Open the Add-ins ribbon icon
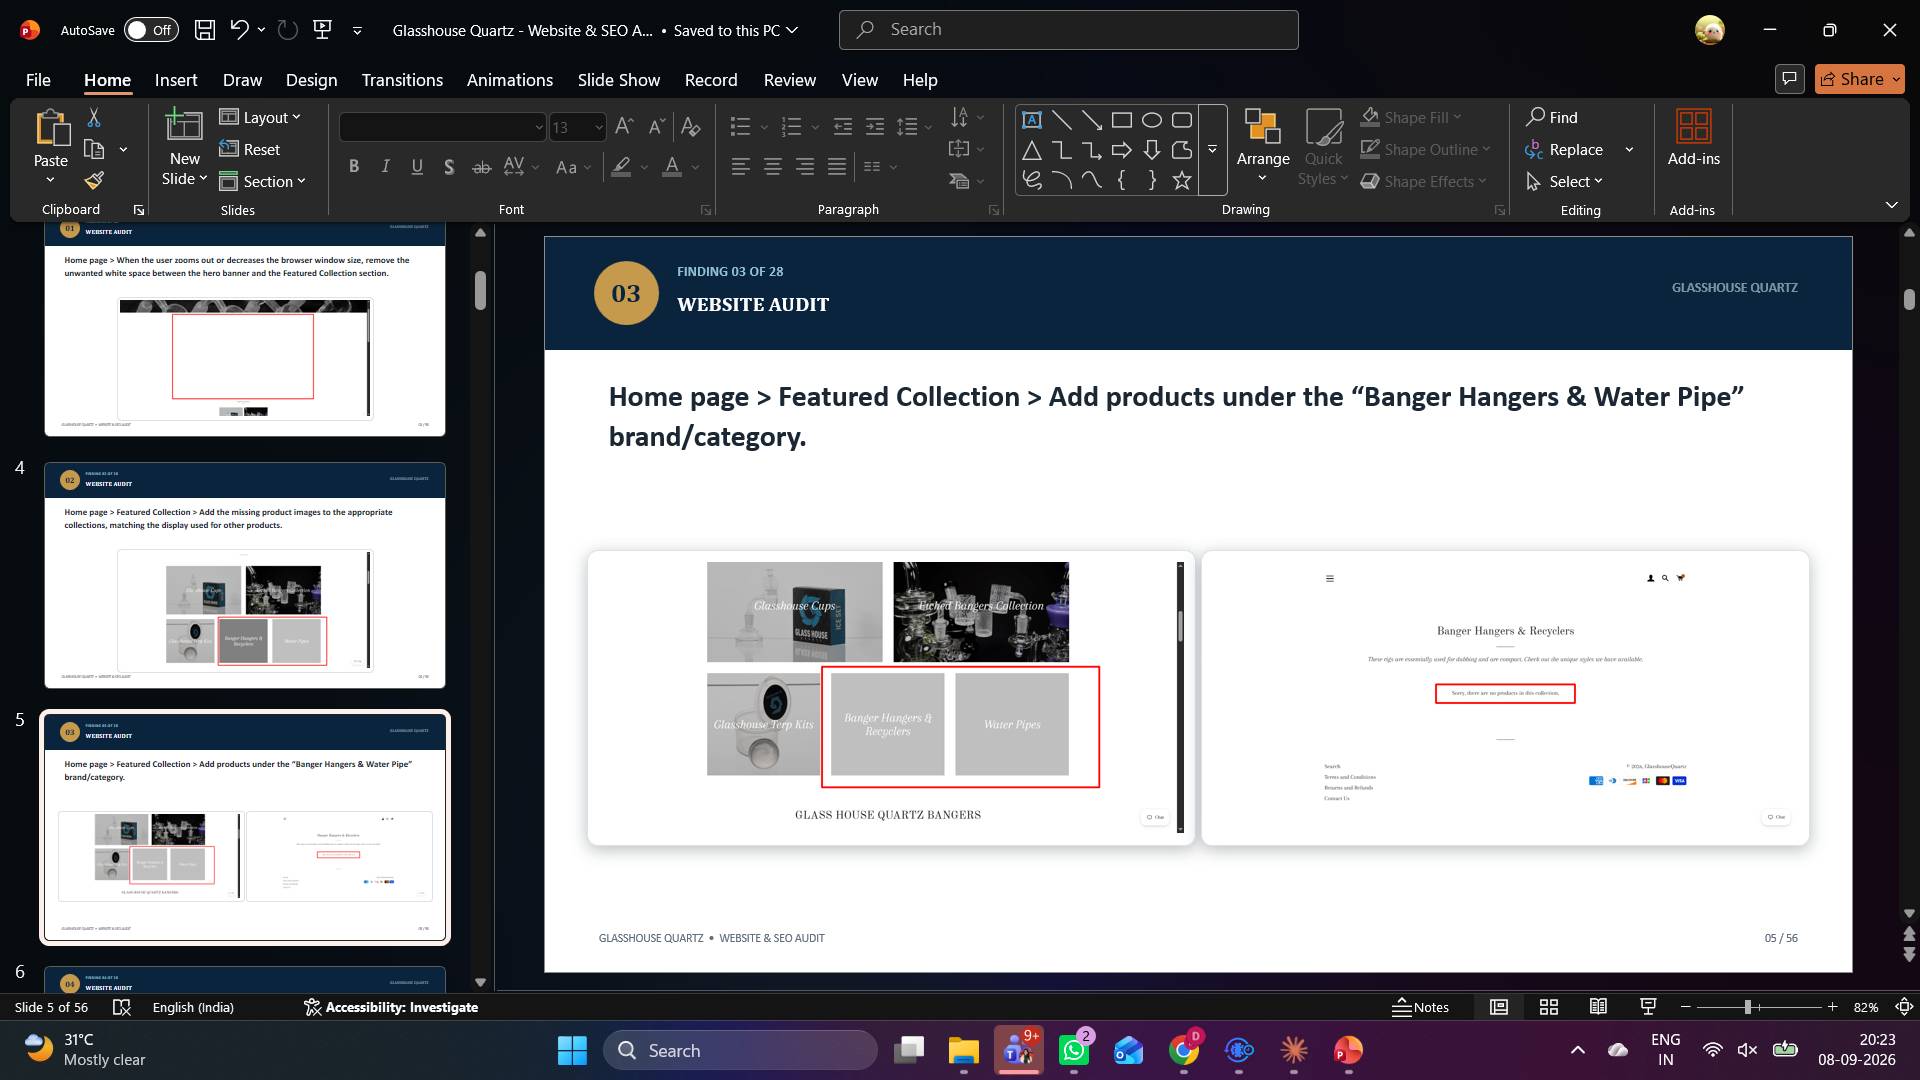Image resolution: width=1920 pixels, height=1080 pixels. pyautogui.click(x=1693, y=138)
